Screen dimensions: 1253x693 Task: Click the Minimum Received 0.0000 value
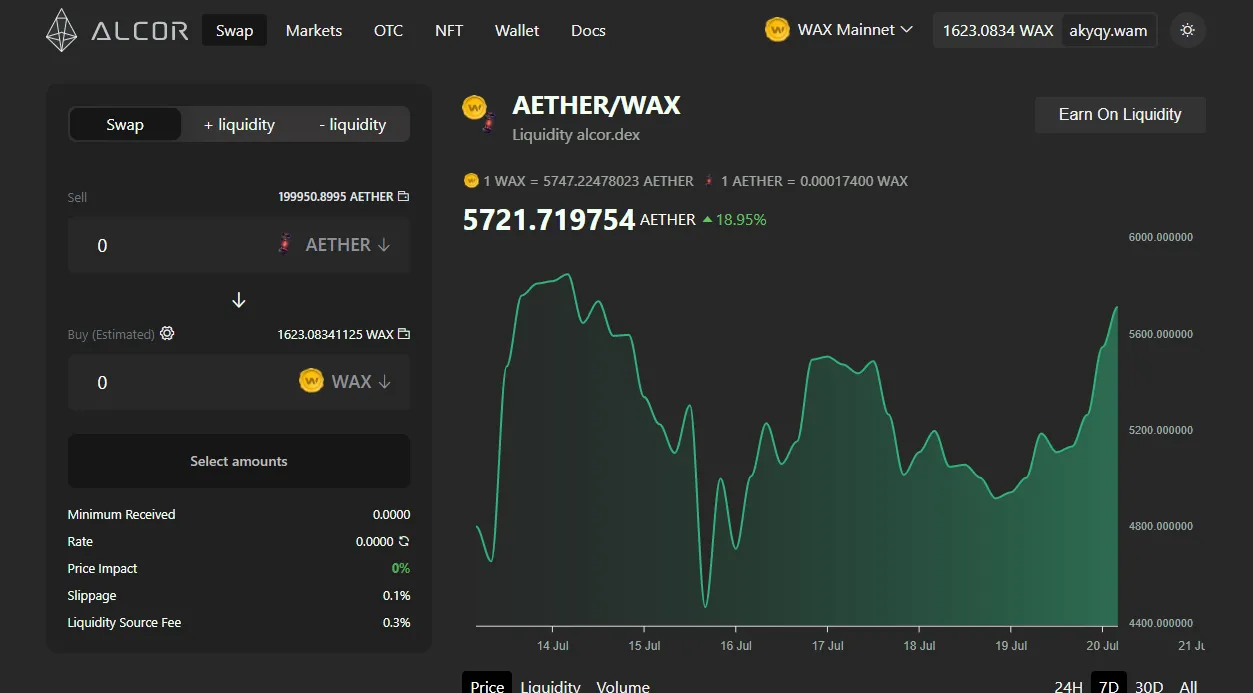391,514
